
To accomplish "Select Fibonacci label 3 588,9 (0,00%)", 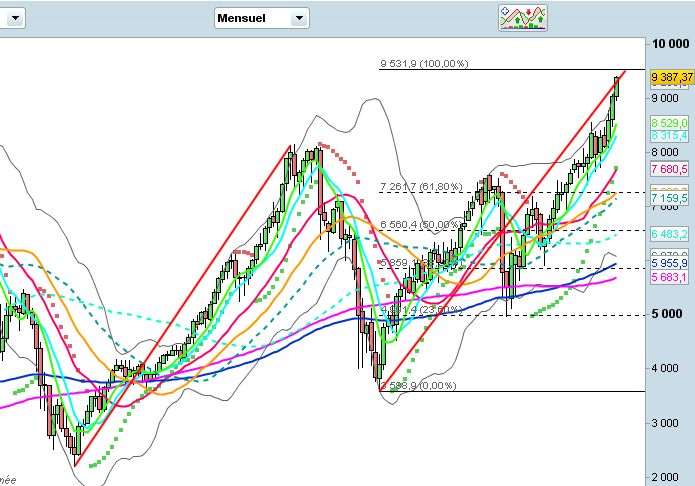I will click(x=418, y=386).
